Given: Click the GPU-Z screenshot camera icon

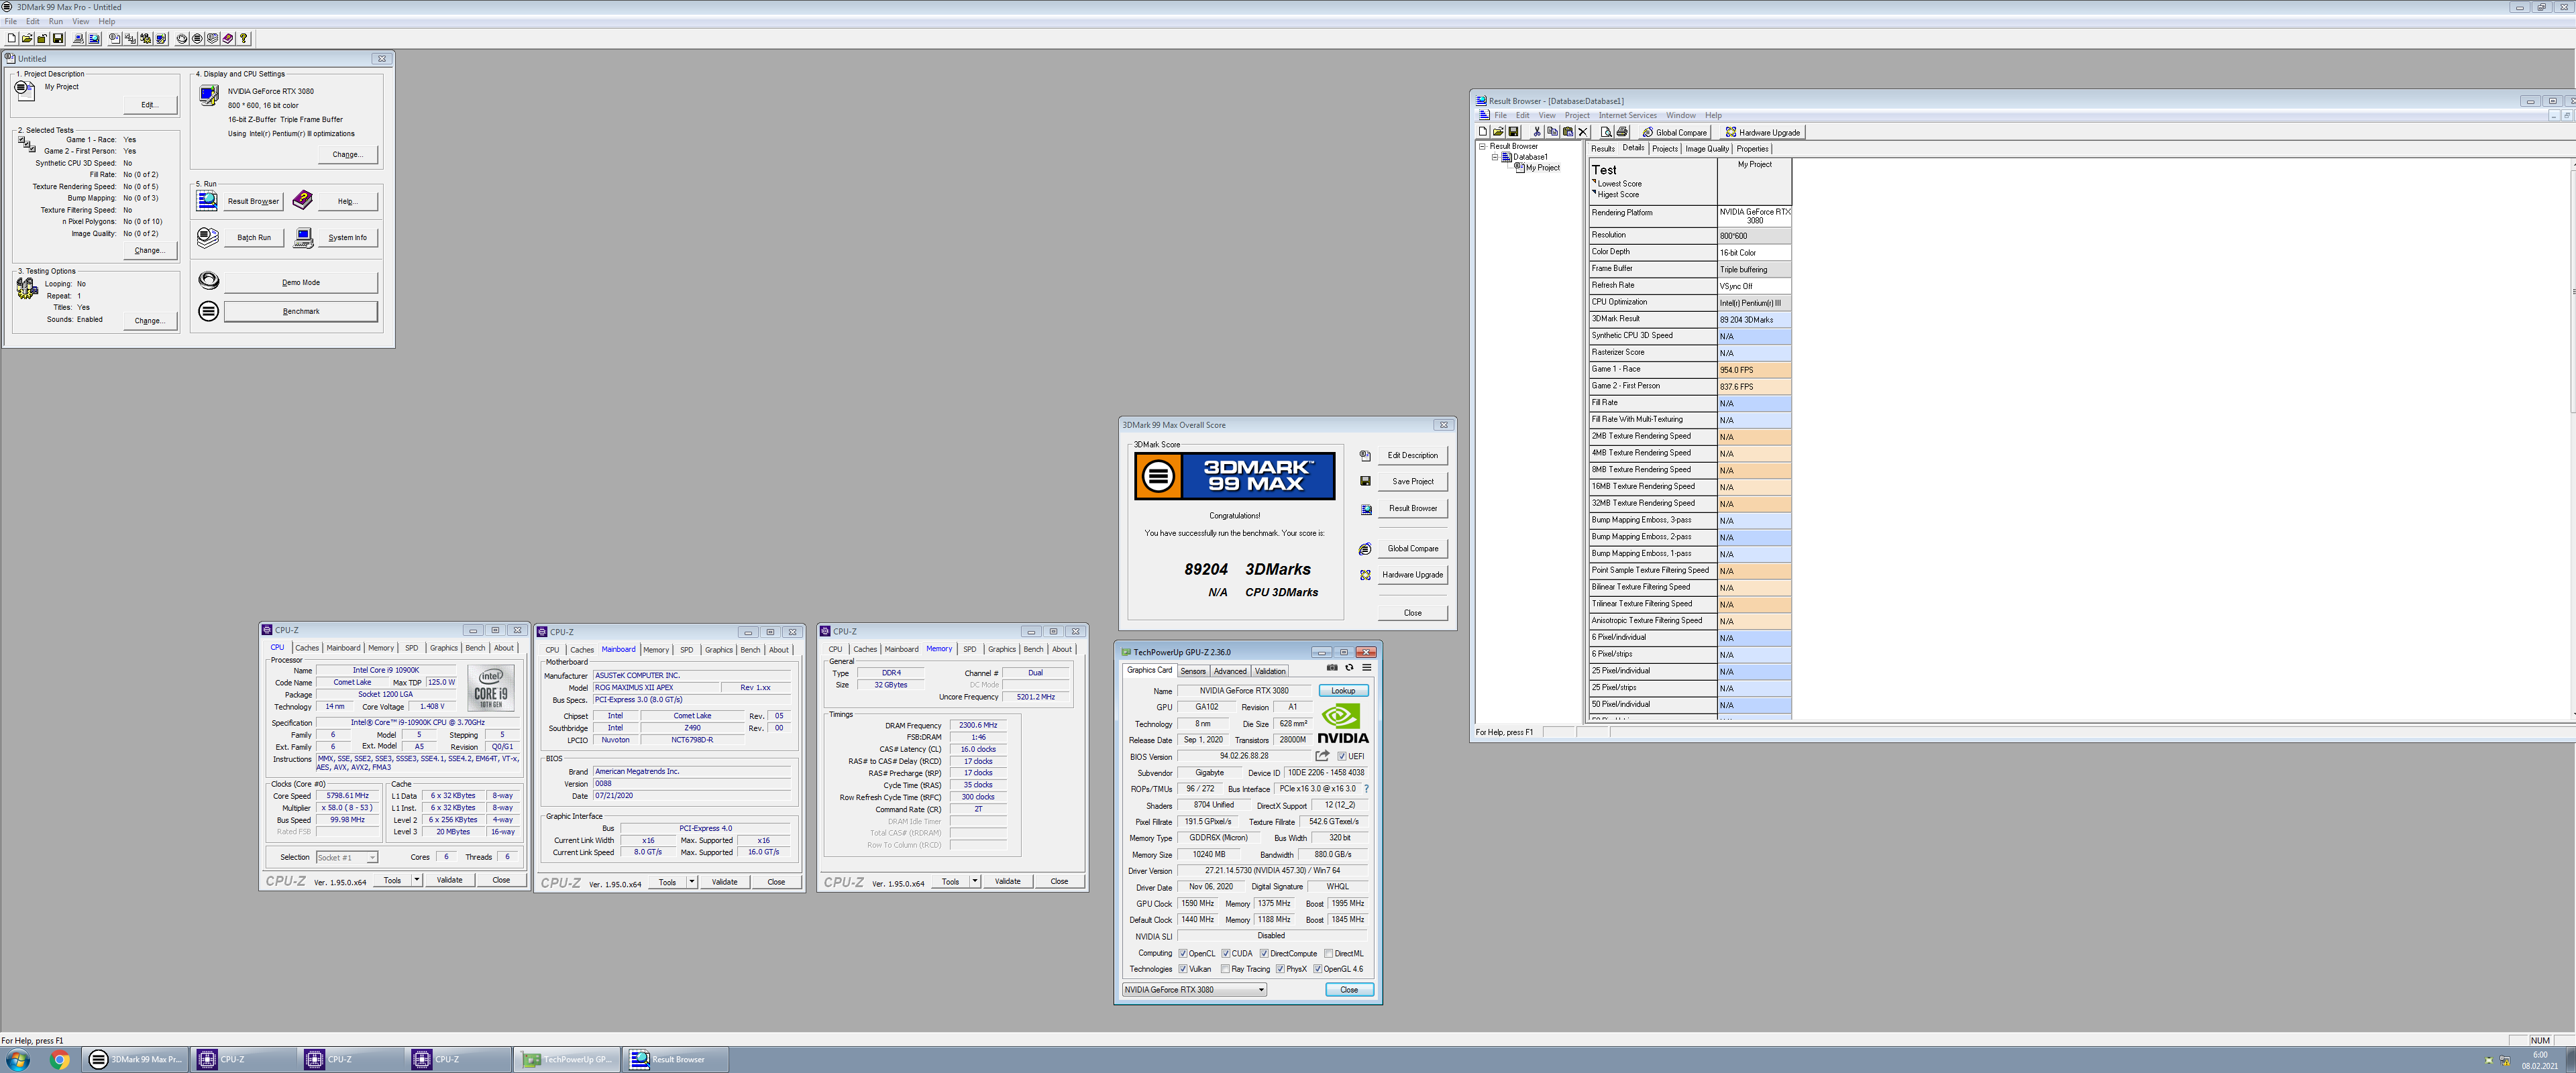Looking at the screenshot, I should point(1332,668).
